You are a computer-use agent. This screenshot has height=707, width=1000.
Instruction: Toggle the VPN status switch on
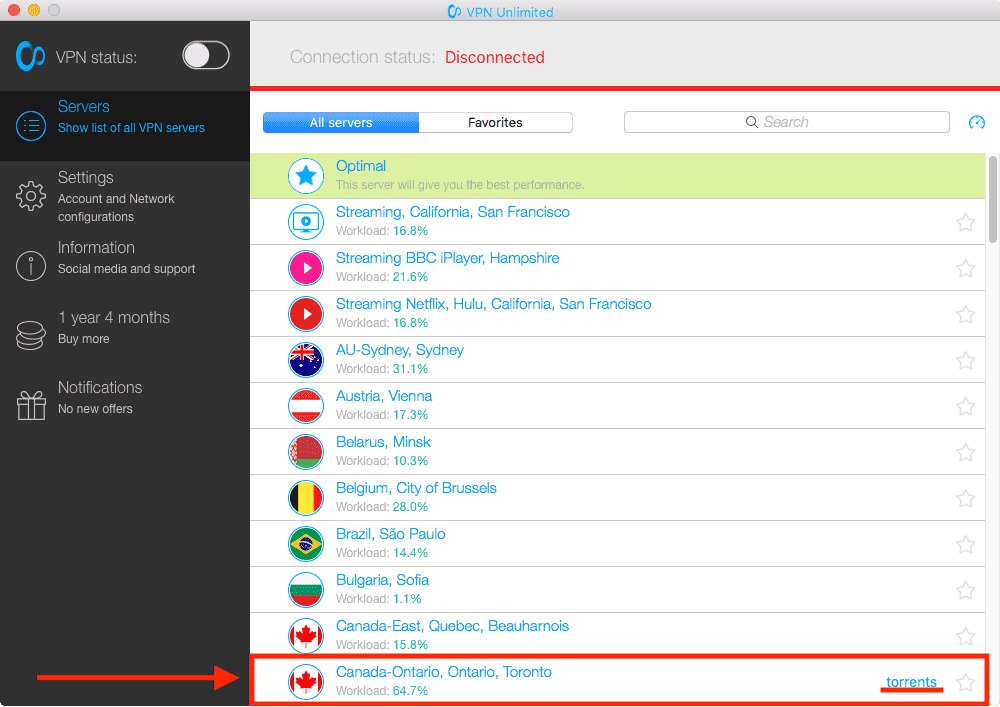point(205,56)
